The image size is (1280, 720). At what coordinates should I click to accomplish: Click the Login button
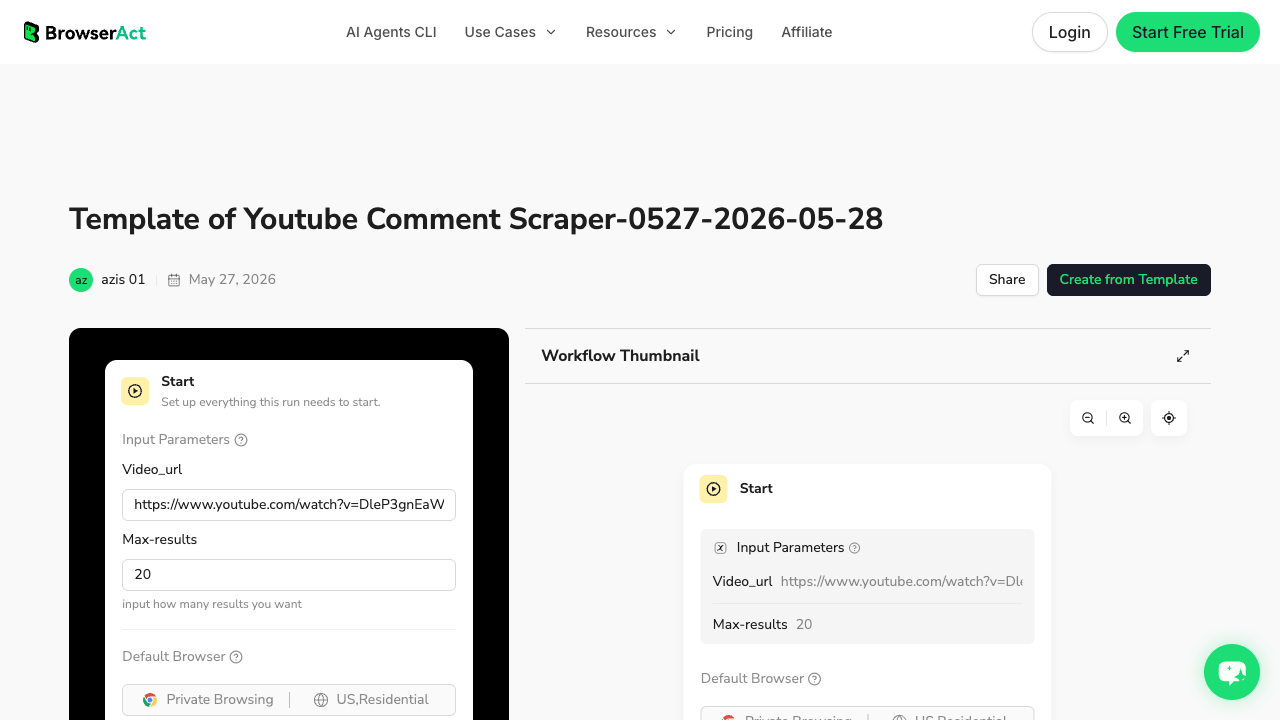pyautogui.click(x=1069, y=32)
